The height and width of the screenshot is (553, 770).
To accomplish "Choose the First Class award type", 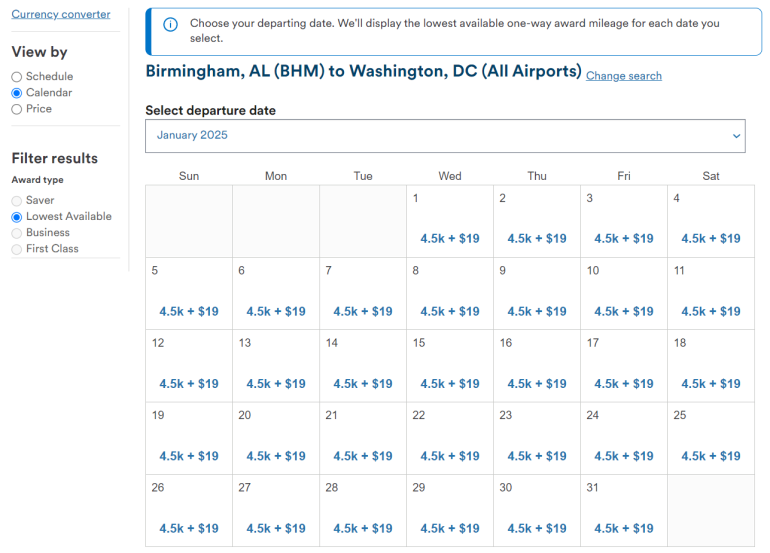I will tap(17, 249).
